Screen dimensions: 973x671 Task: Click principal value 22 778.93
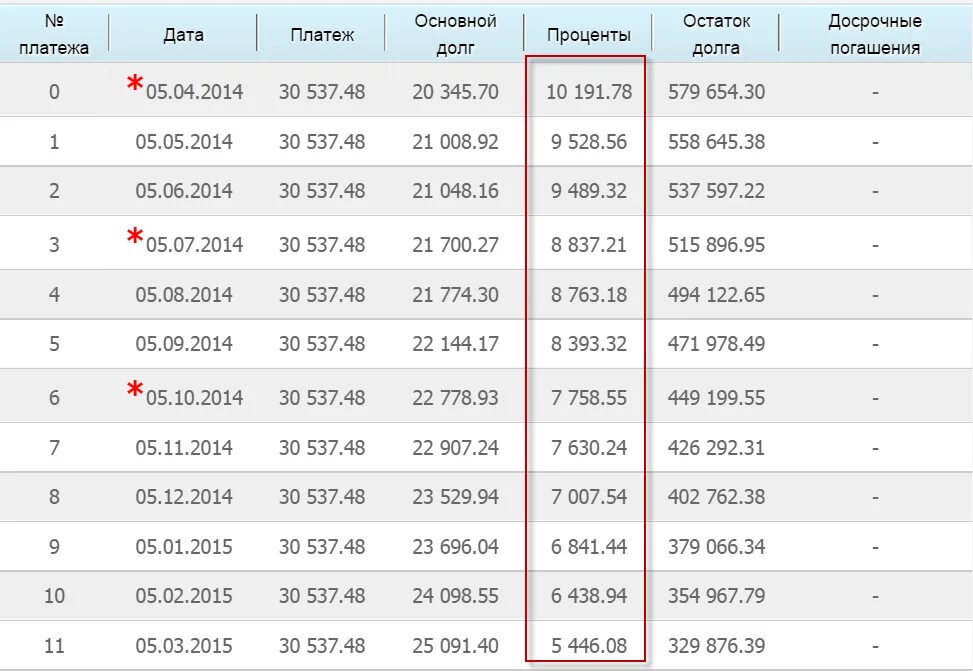(455, 397)
